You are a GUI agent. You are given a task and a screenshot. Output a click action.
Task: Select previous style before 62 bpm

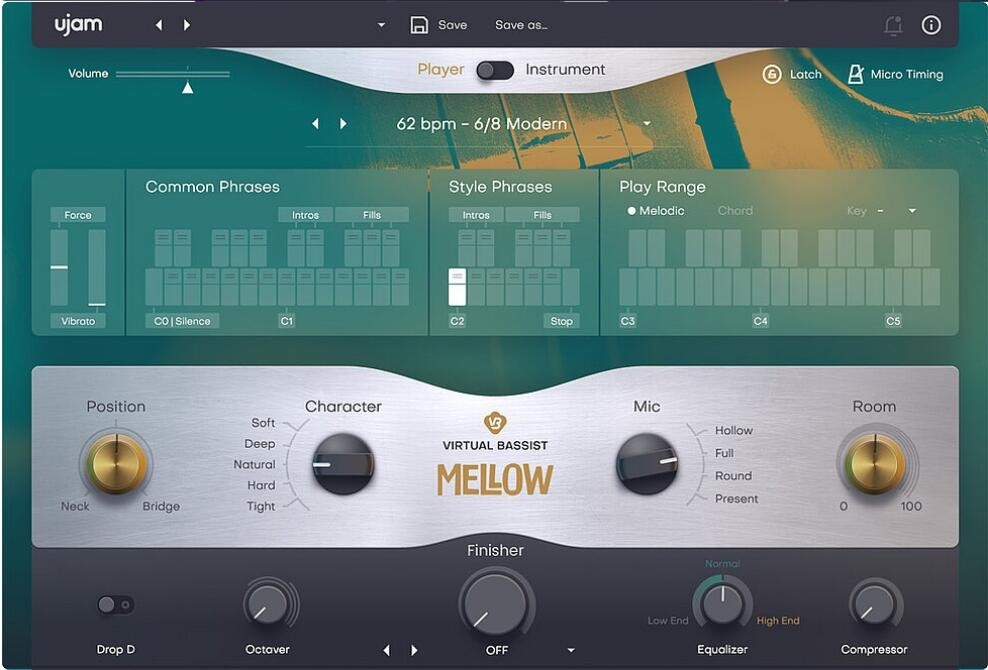click(x=315, y=124)
